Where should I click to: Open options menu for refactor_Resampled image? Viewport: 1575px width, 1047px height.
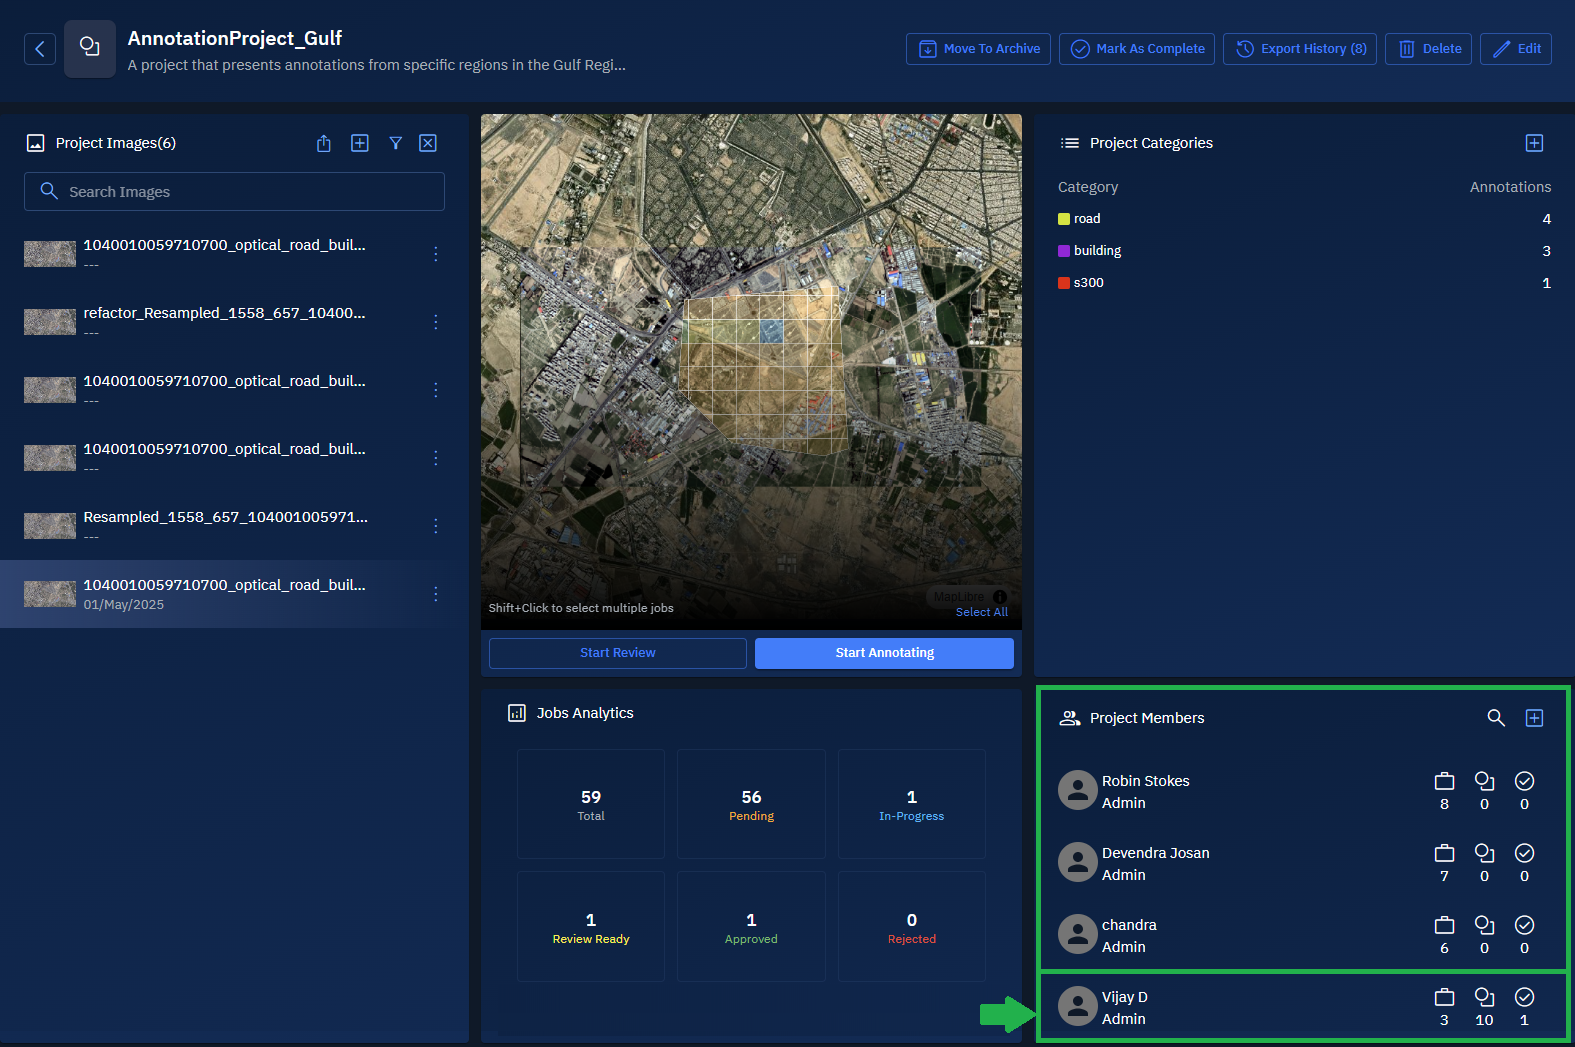click(x=436, y=322)
